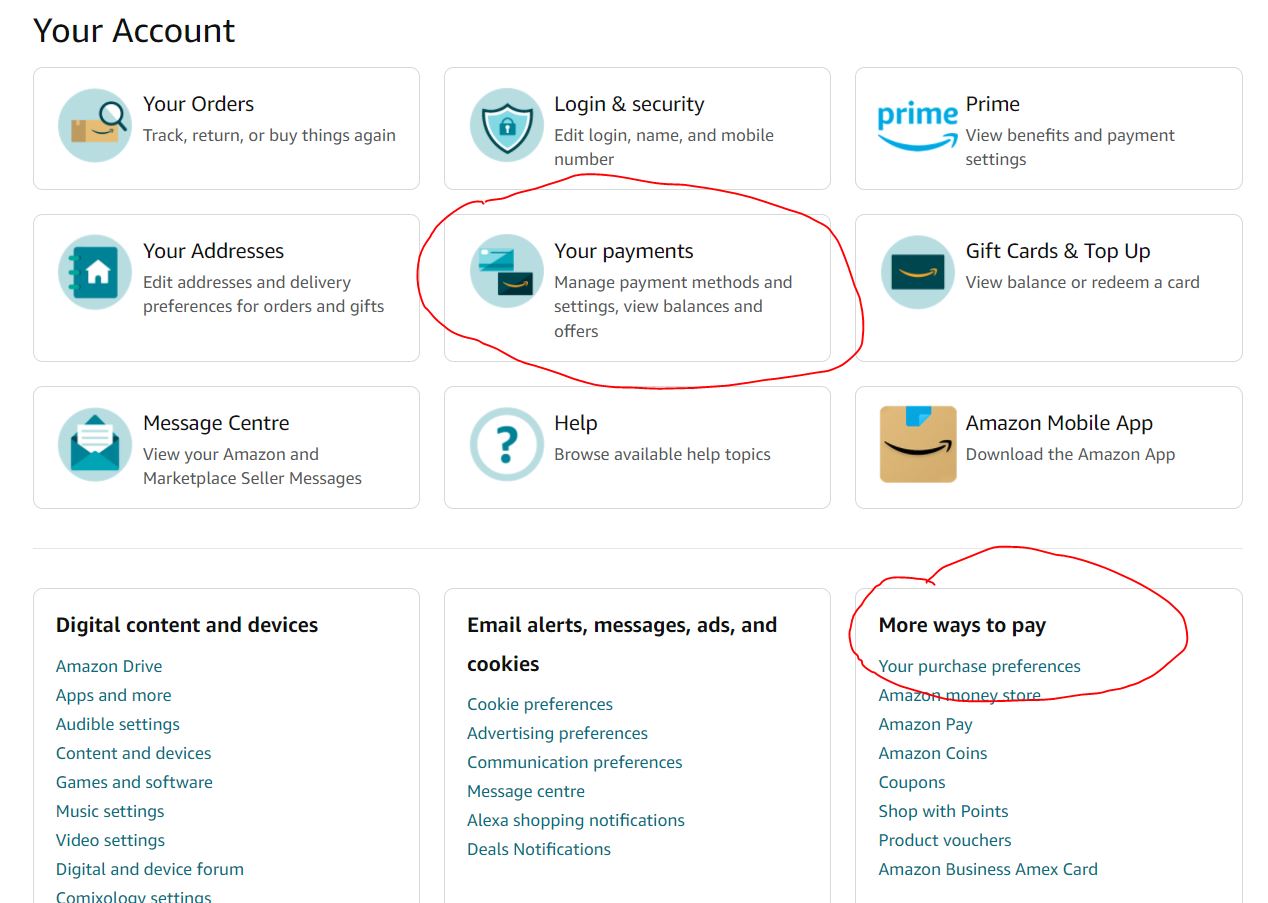
Task: Click the Message Centre envelope icon
Action: pos(95,444)
